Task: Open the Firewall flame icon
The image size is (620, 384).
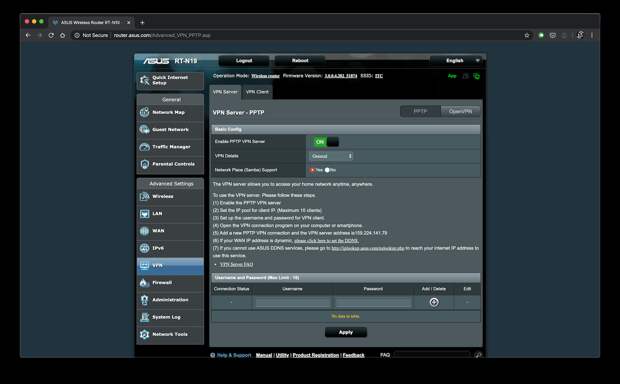Action: 144,282
